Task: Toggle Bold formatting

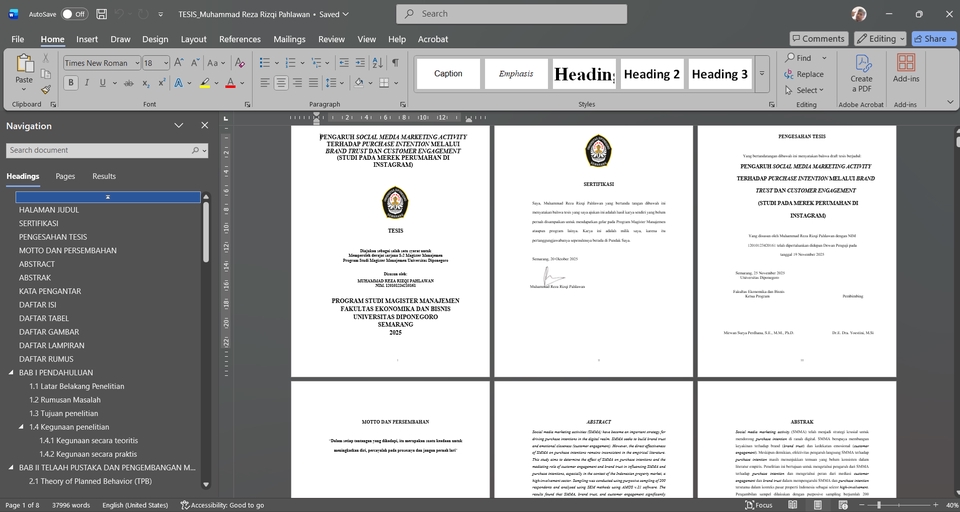Action: pyautogui.click(x=70, y=83)
